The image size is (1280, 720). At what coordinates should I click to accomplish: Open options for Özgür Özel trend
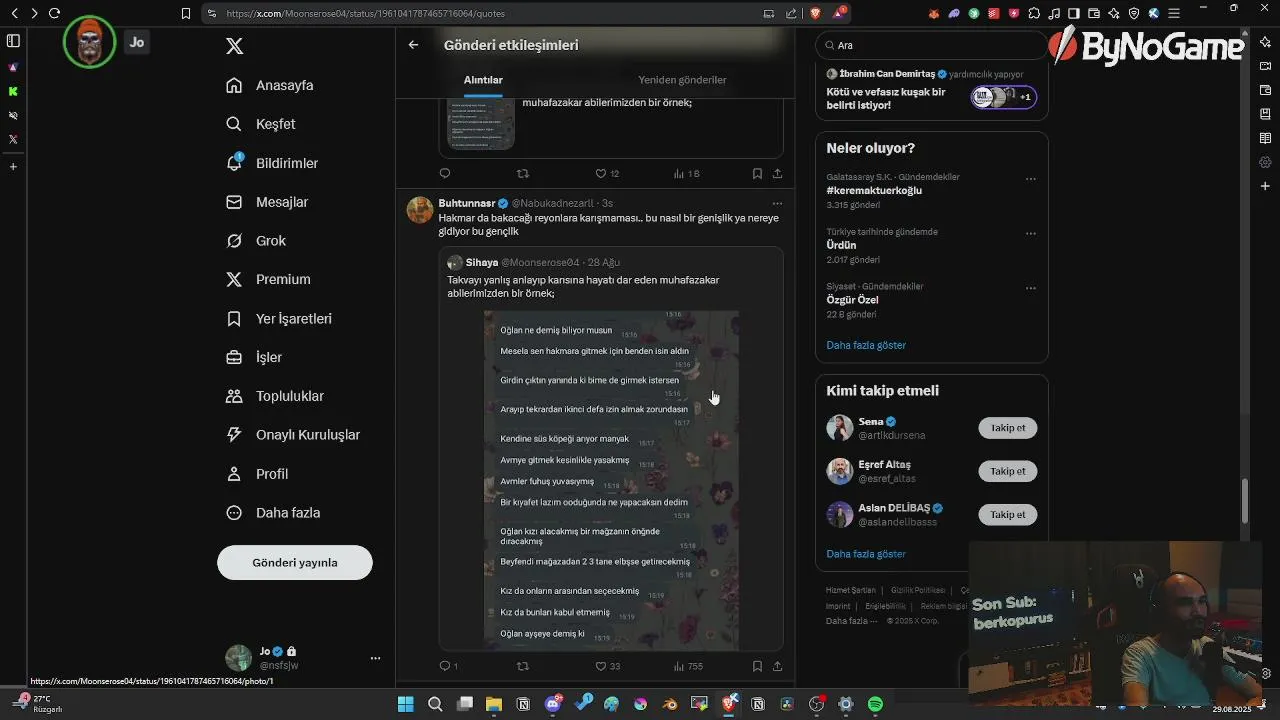click(x=1031, y=289)
